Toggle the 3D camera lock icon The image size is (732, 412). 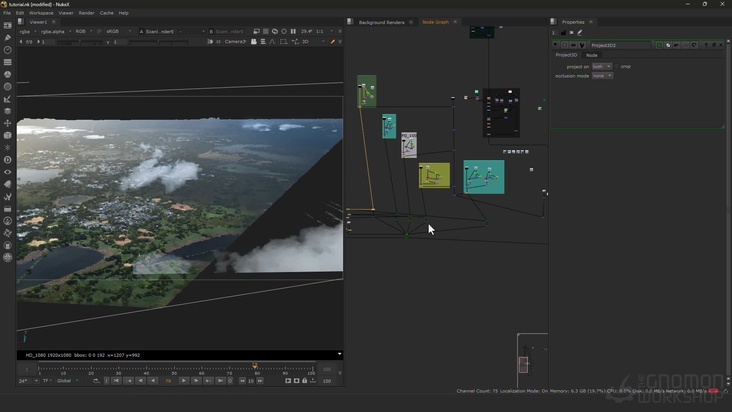coord(254,42)
